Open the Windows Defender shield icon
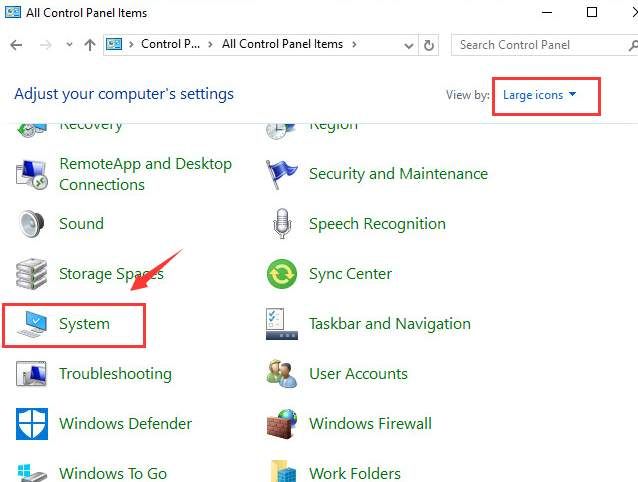The height and width of the screenshot is (482, 638). pos(32,424)
